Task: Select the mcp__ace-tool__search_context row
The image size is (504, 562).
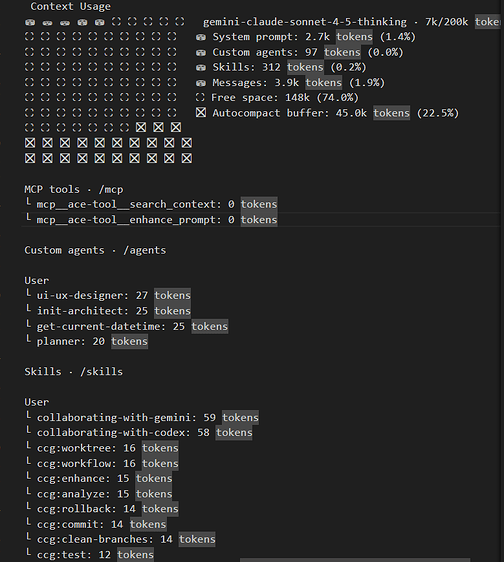Action: [151, 204]
